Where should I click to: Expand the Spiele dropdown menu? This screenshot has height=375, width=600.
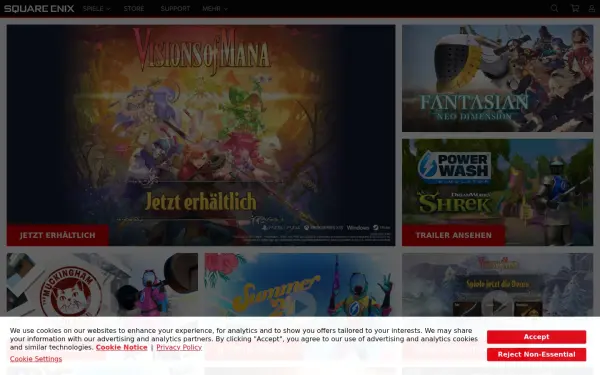coord(96,8)
